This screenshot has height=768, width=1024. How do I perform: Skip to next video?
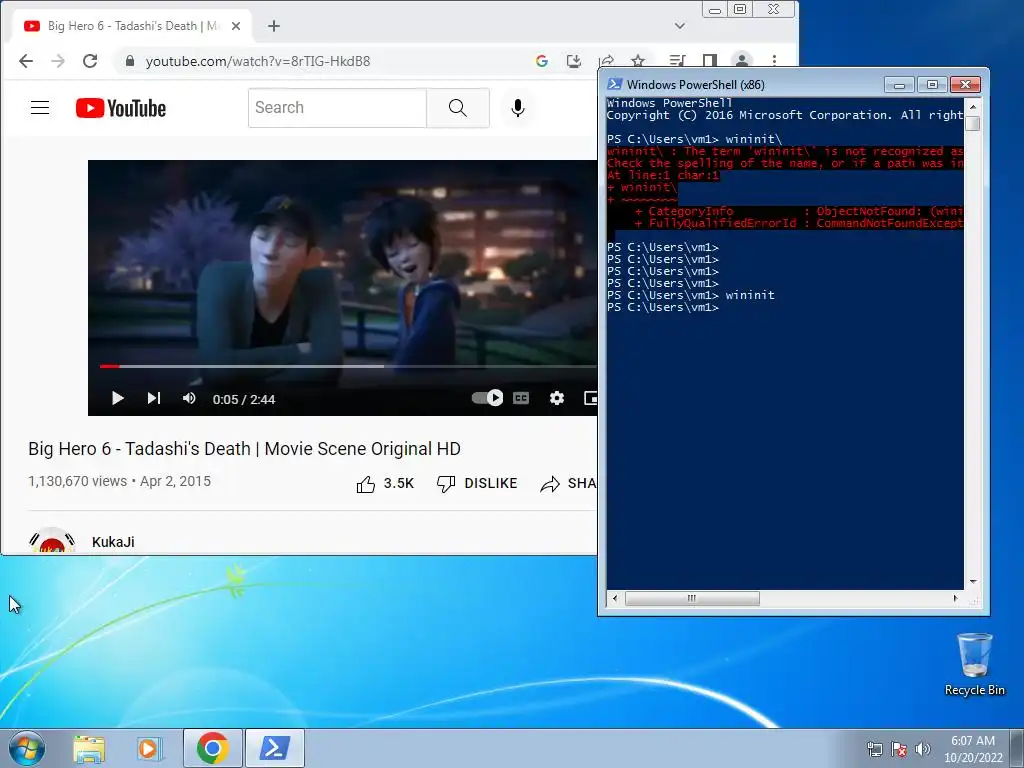pos(153,398)
